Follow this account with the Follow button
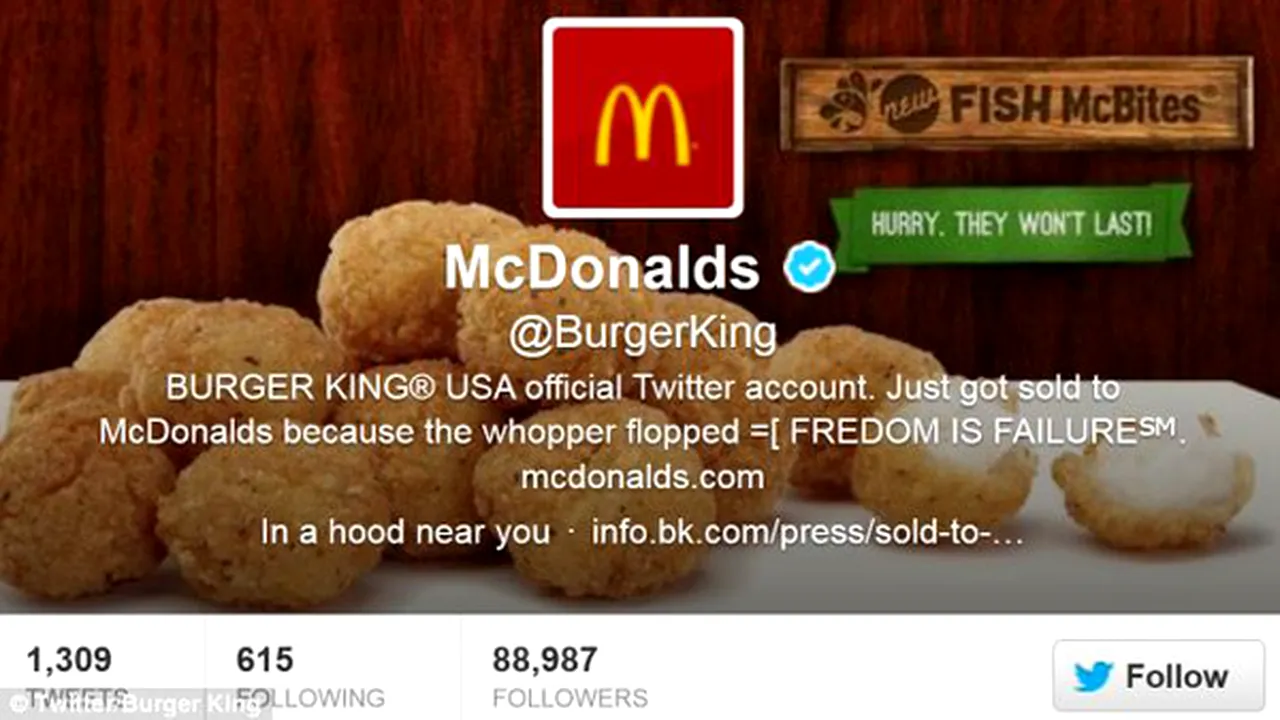 pyautogui.click(x=1158, y=676)
